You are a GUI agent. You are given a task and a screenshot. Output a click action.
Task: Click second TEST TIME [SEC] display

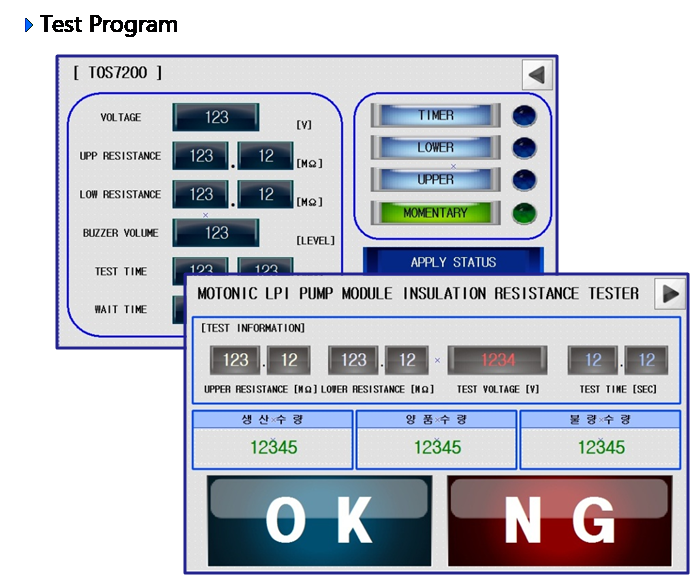pyautogui.click(x=646, y=360)
